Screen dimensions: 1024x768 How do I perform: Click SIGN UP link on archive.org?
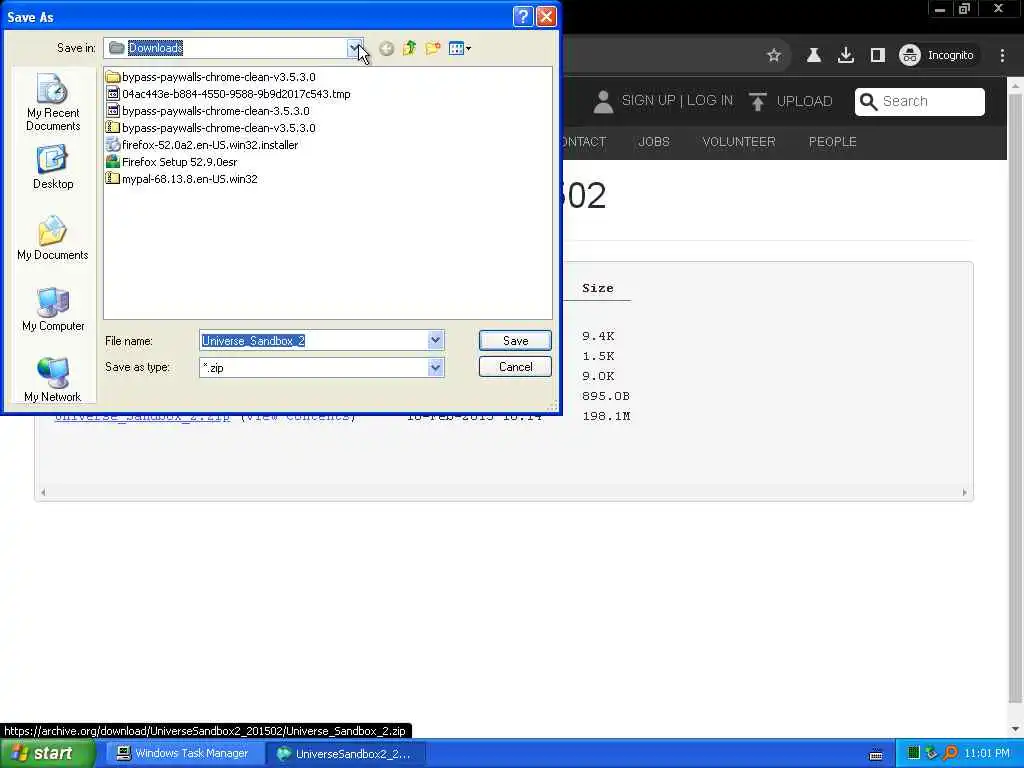648,101
